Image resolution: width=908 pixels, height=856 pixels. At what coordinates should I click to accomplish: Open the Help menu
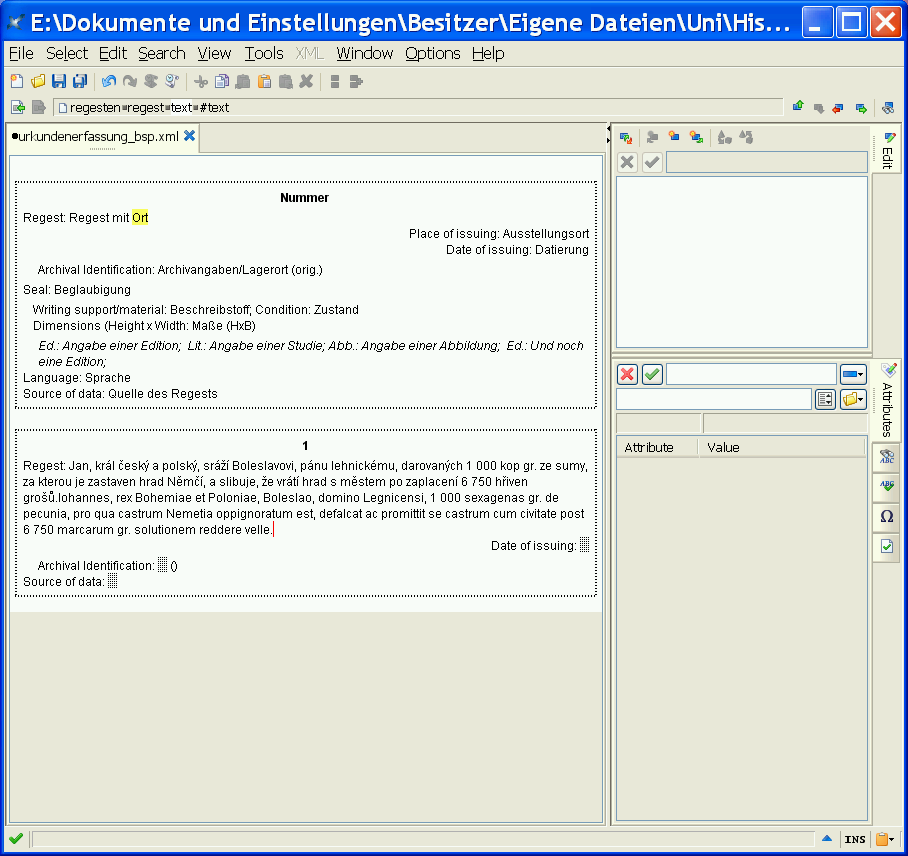(x=488, y=53)
